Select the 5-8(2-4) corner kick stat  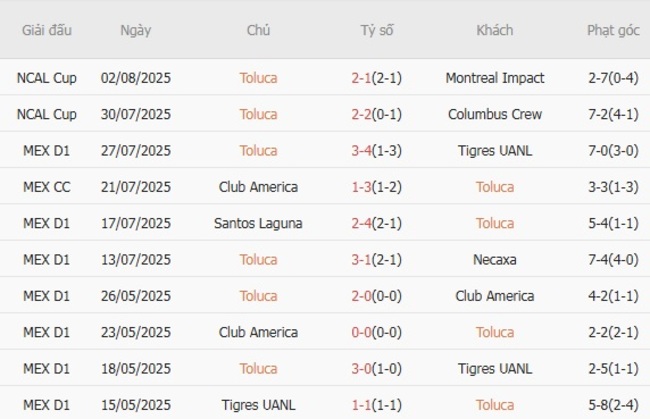(613, 405)
